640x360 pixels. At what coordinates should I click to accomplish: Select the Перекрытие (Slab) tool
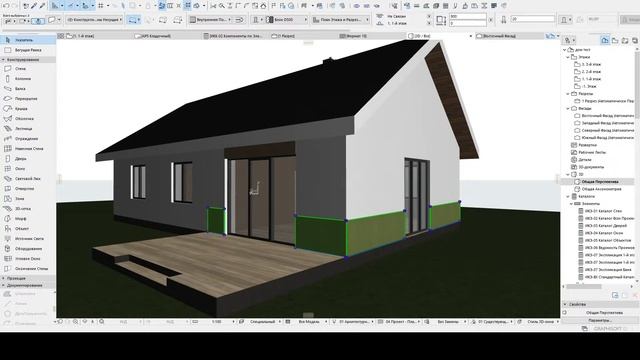[28, 98]
